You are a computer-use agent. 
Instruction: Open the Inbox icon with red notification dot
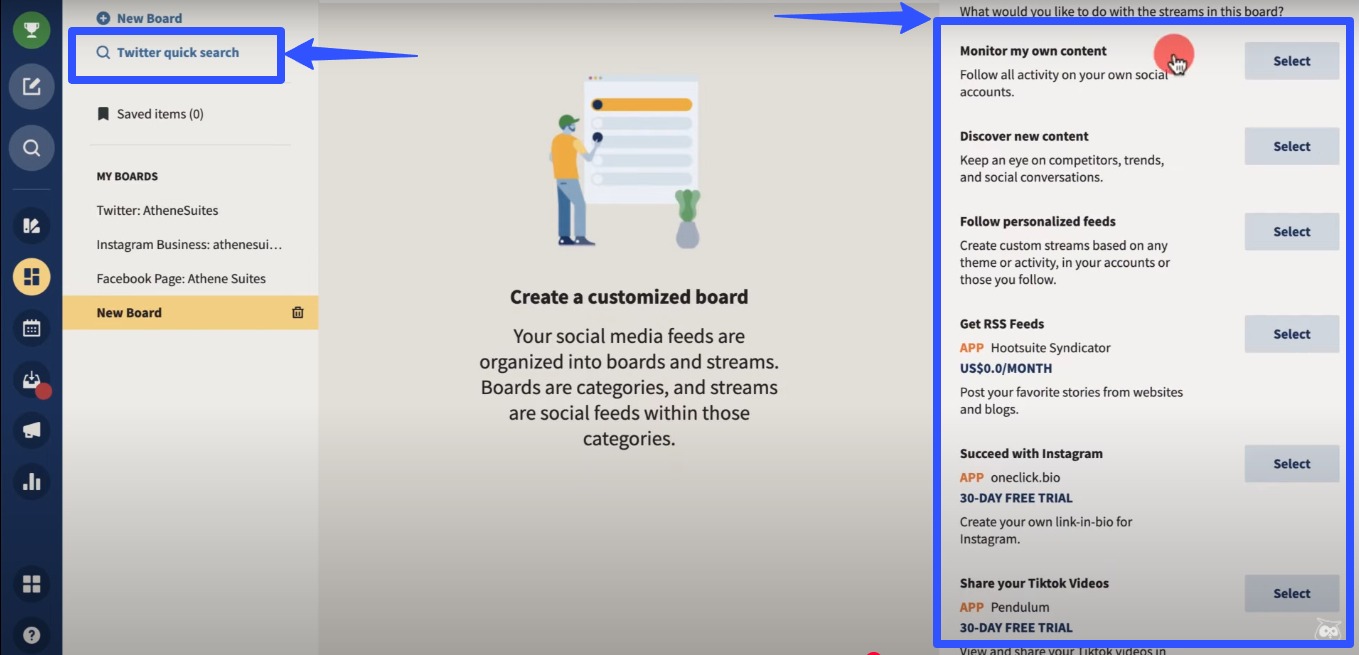pyautogui.click(x=31, y=378)
